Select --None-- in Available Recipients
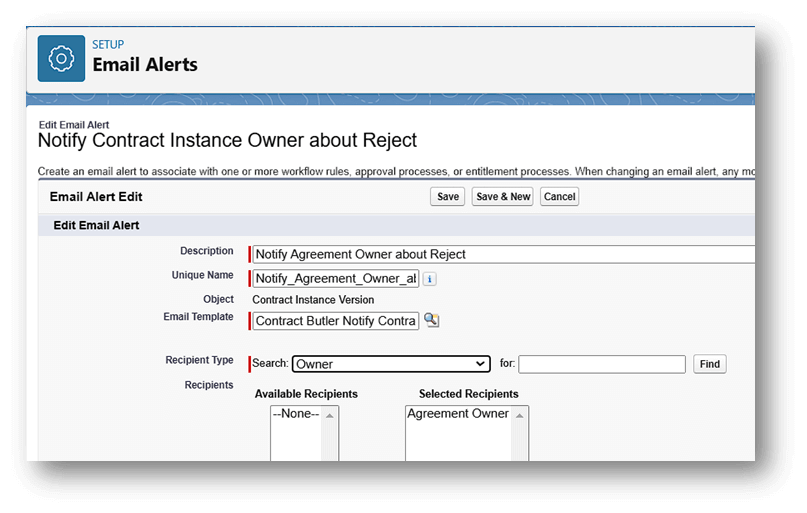 [296, 414]
